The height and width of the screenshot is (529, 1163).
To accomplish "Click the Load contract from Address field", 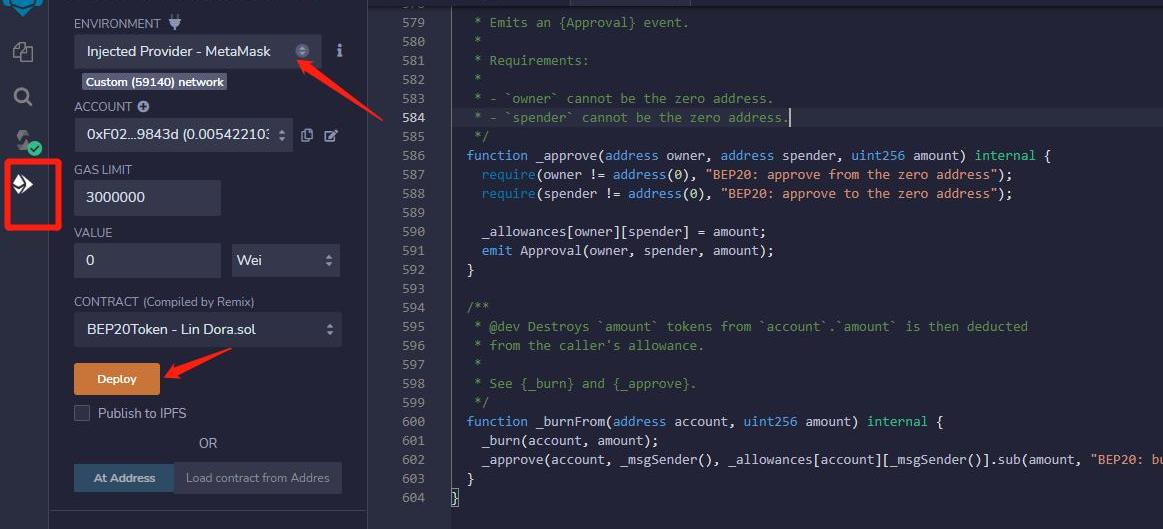I will pos(258,478).
